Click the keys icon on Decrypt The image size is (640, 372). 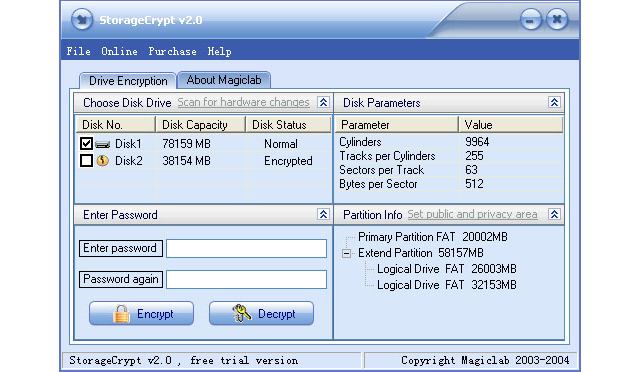coord(242,314)
